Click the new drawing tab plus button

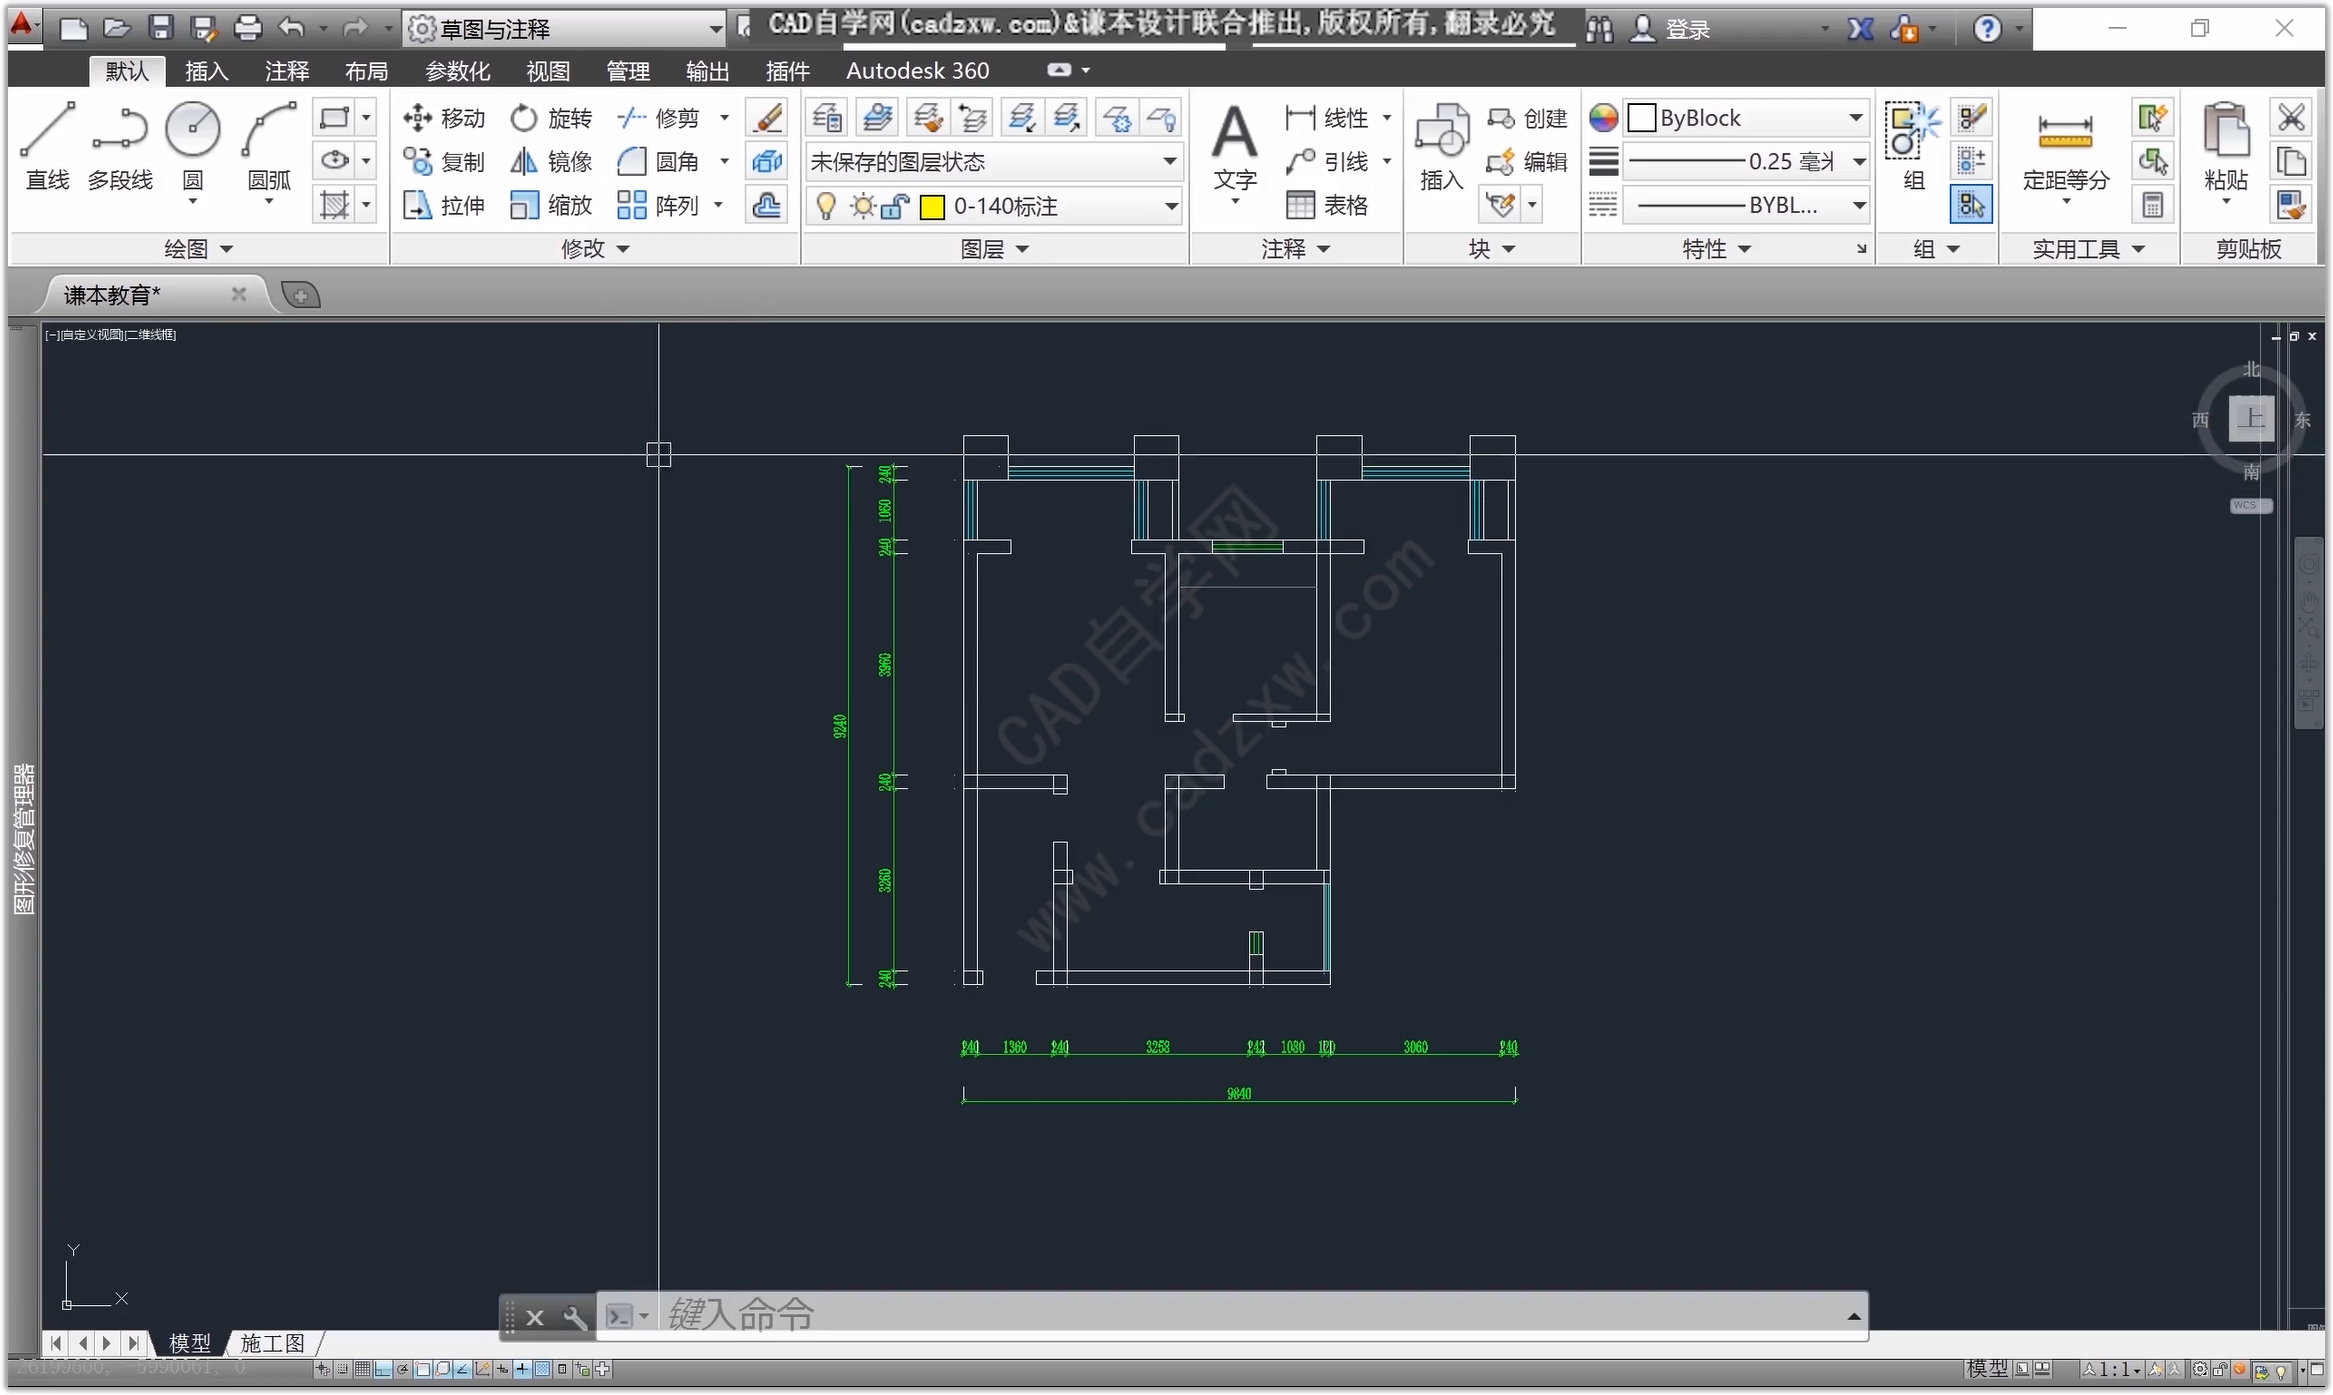click(300, 295)
